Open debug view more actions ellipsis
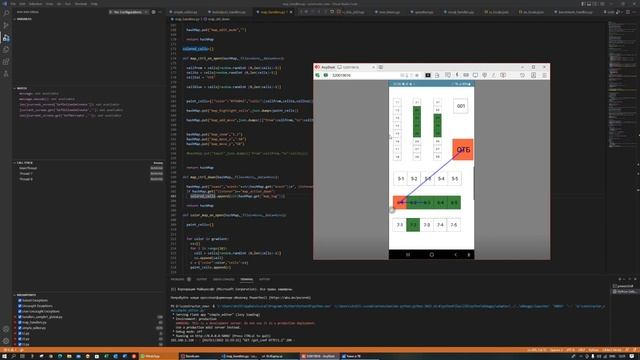 160,12
